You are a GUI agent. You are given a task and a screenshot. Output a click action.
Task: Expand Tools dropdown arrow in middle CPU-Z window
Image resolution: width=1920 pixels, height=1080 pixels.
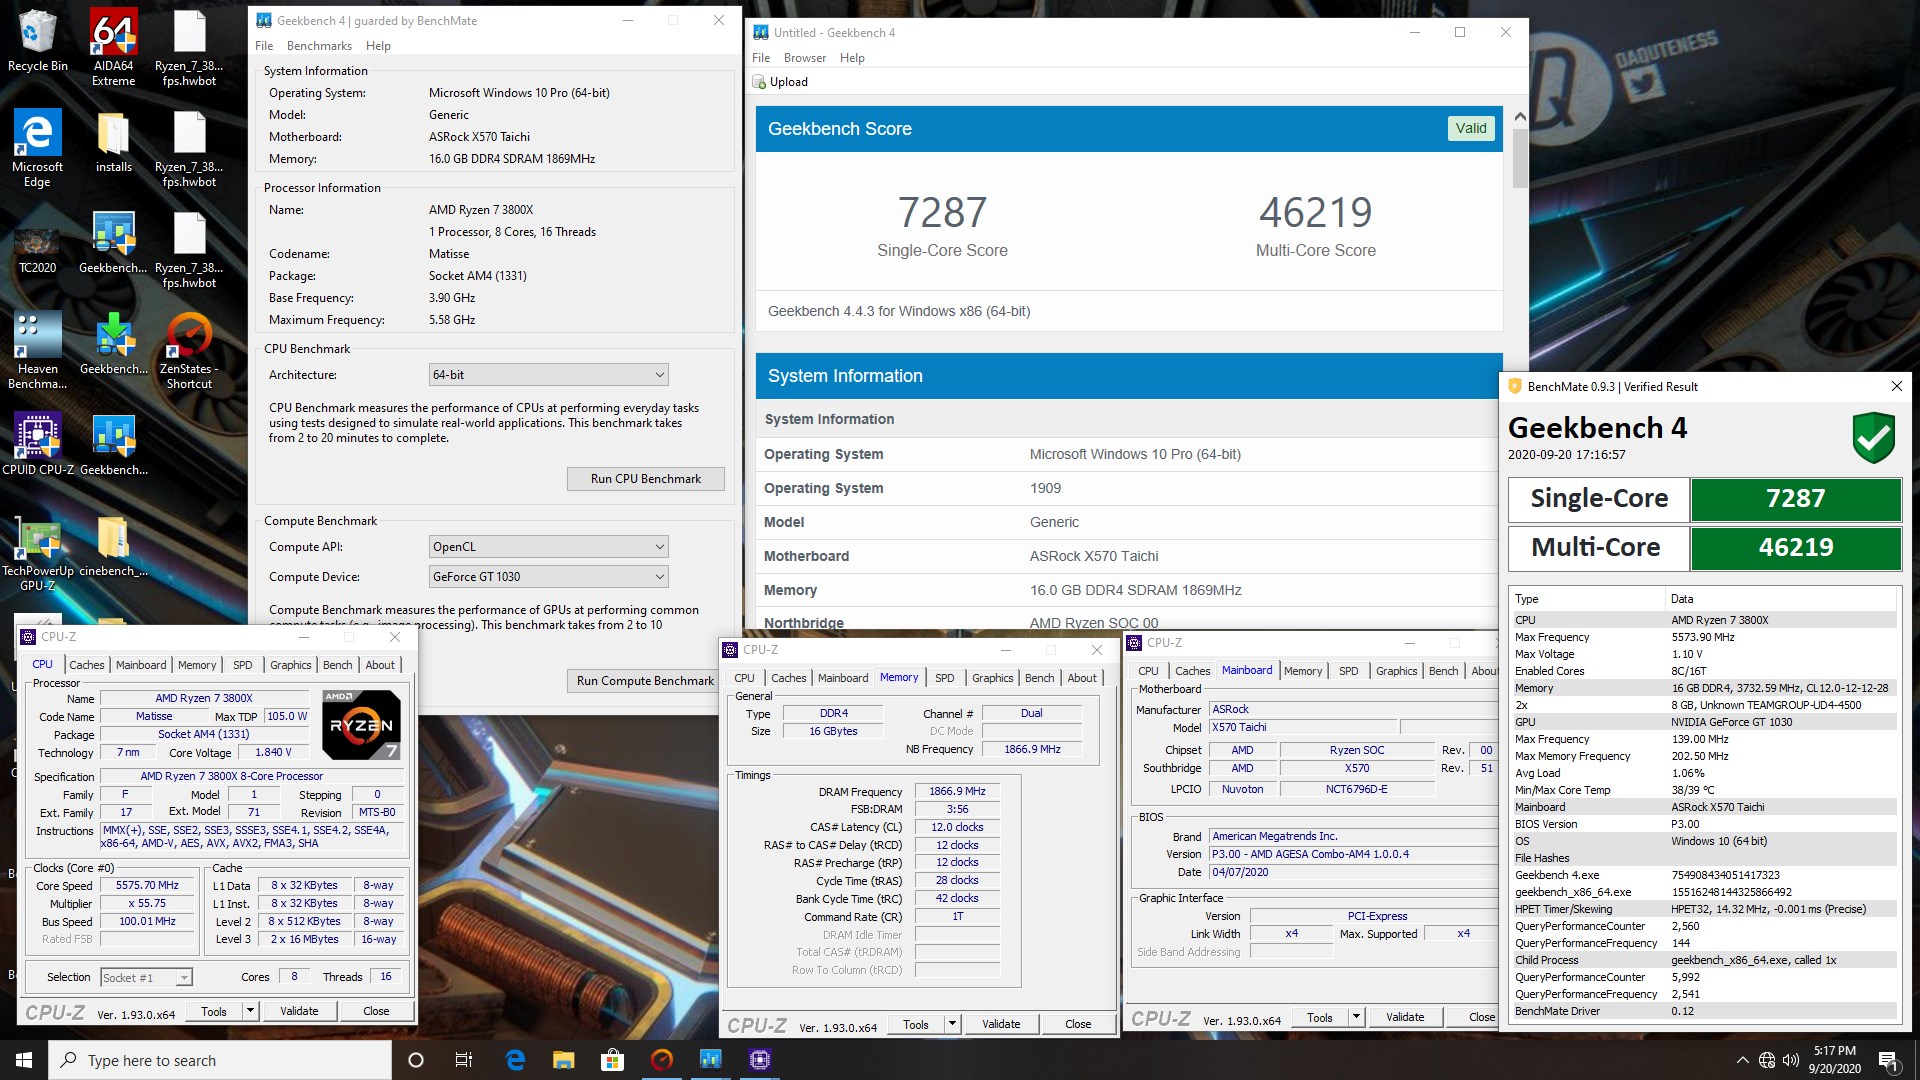point(952,1024)
